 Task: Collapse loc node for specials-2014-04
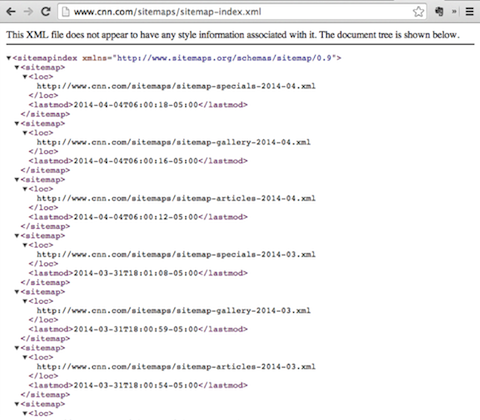coord(25,77)
